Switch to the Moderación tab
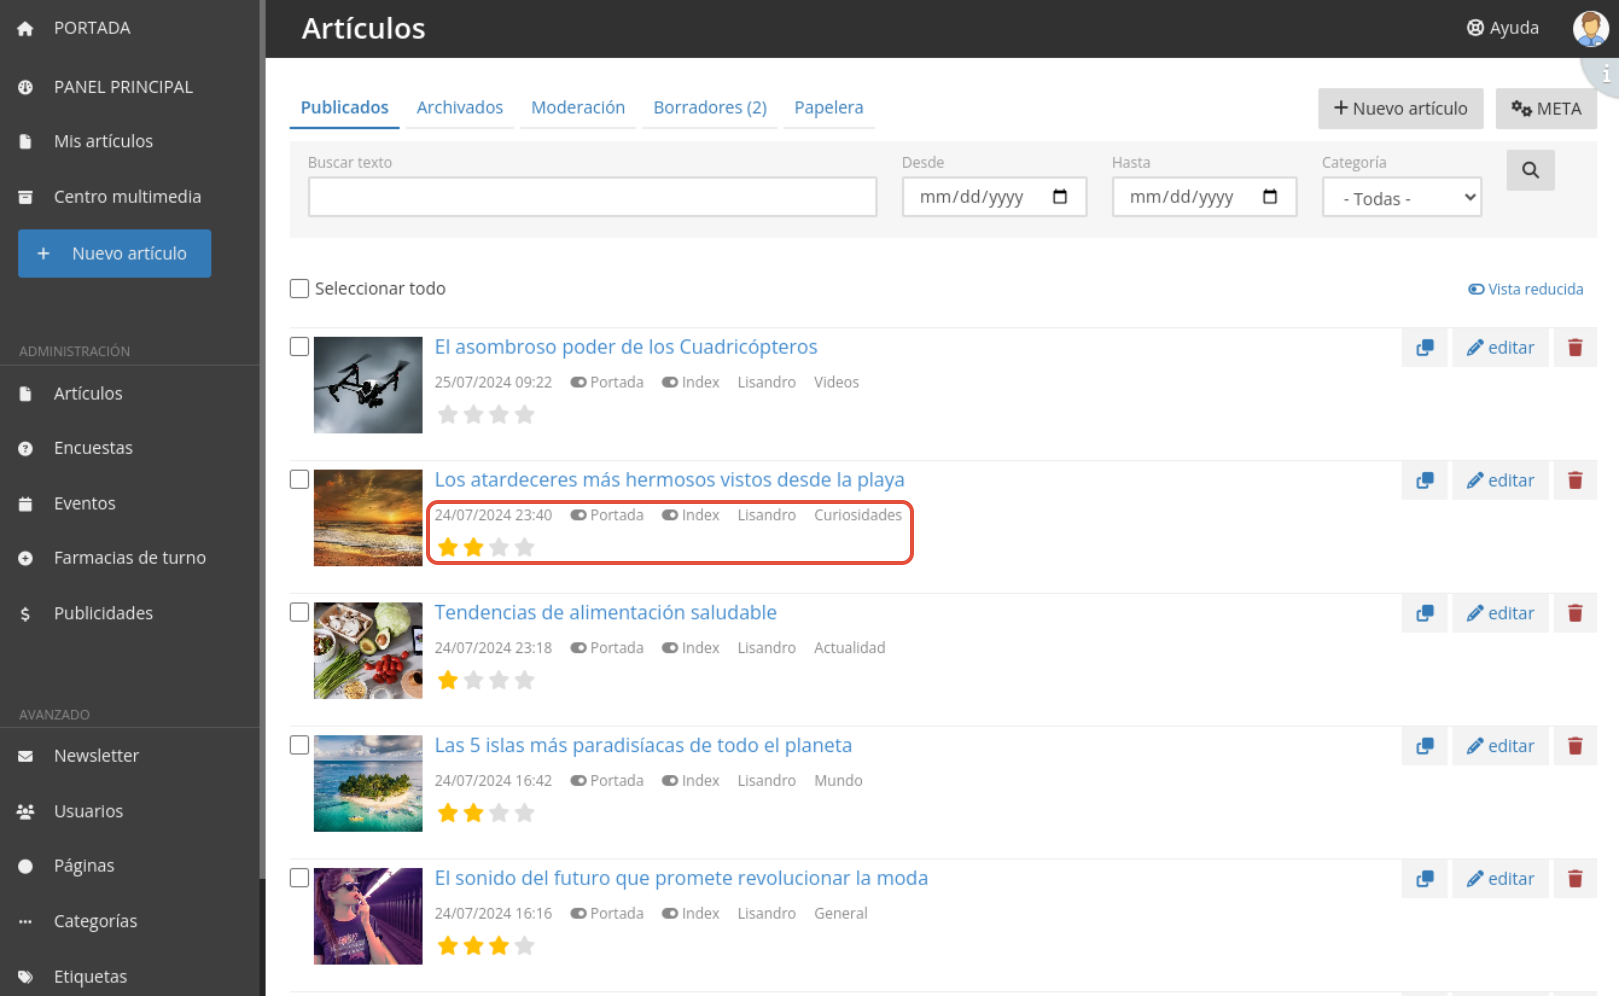The height and width of the screenshot is (996, 1619). point(578,107)
